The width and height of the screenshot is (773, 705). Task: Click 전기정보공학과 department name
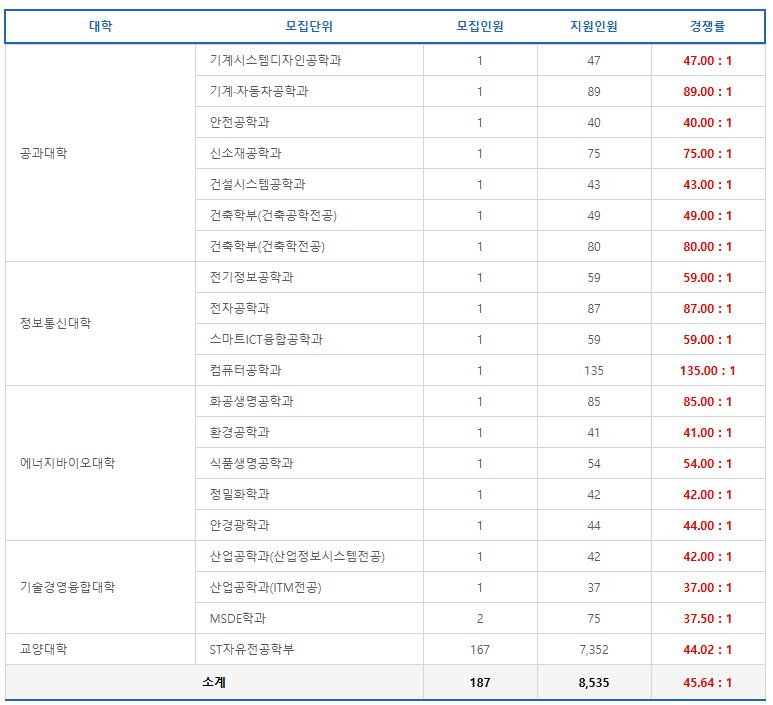click(251, 278)
